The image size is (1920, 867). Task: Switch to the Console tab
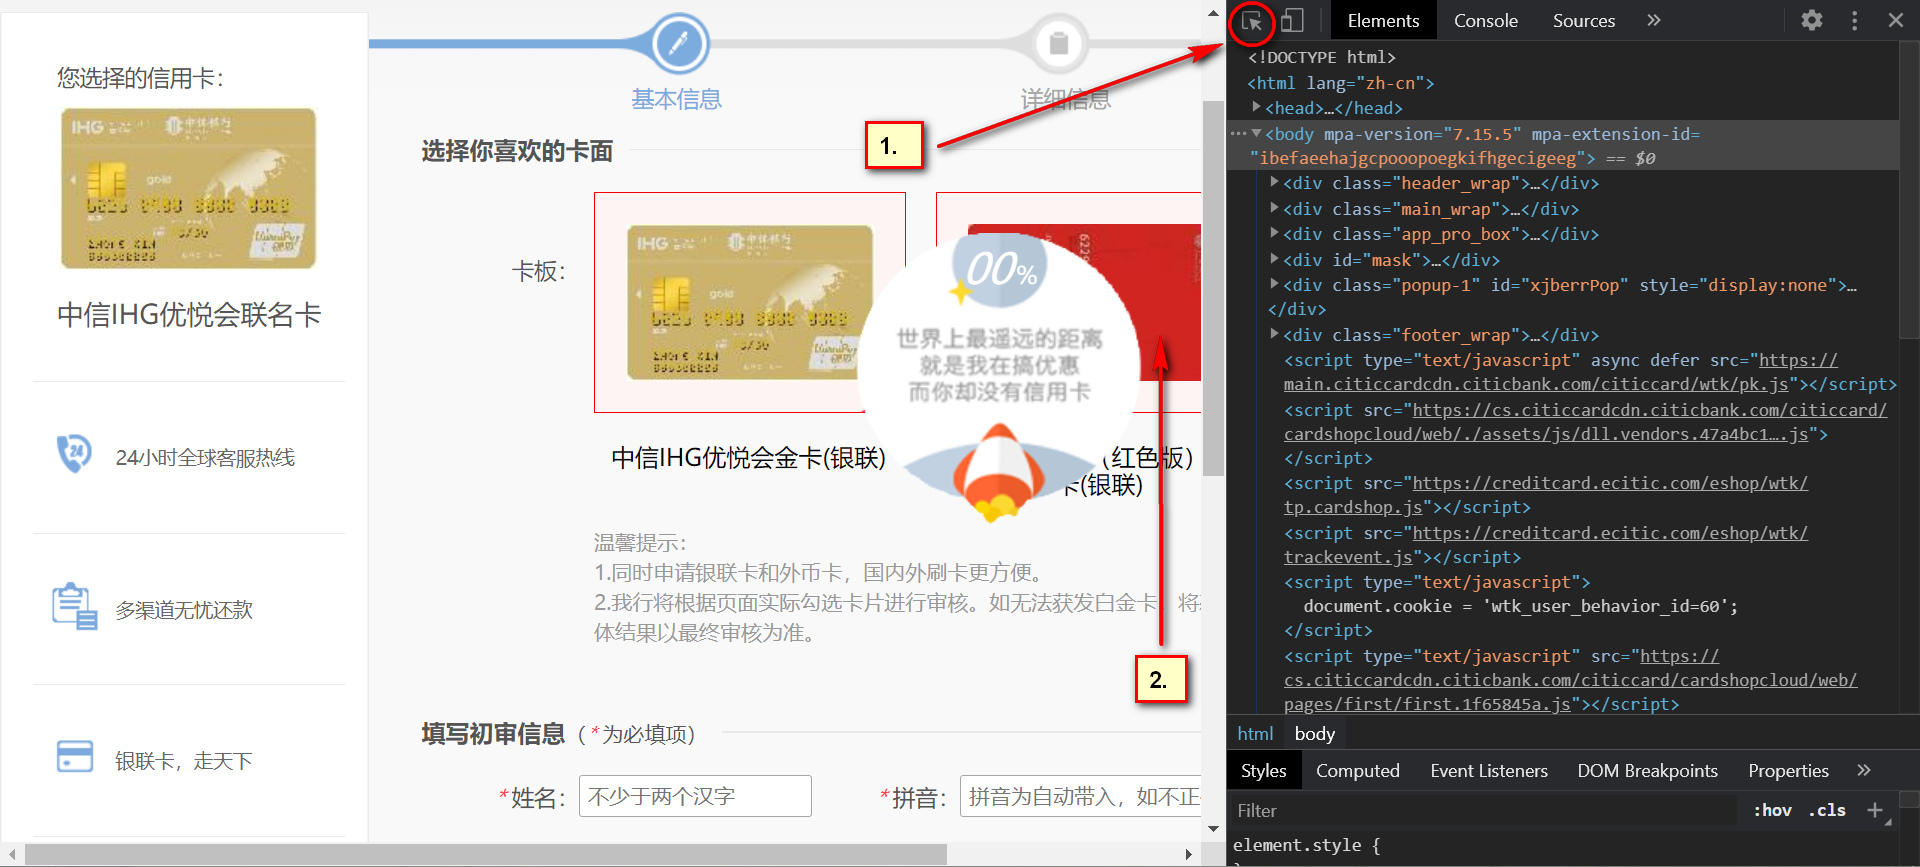click(1485, 20)
